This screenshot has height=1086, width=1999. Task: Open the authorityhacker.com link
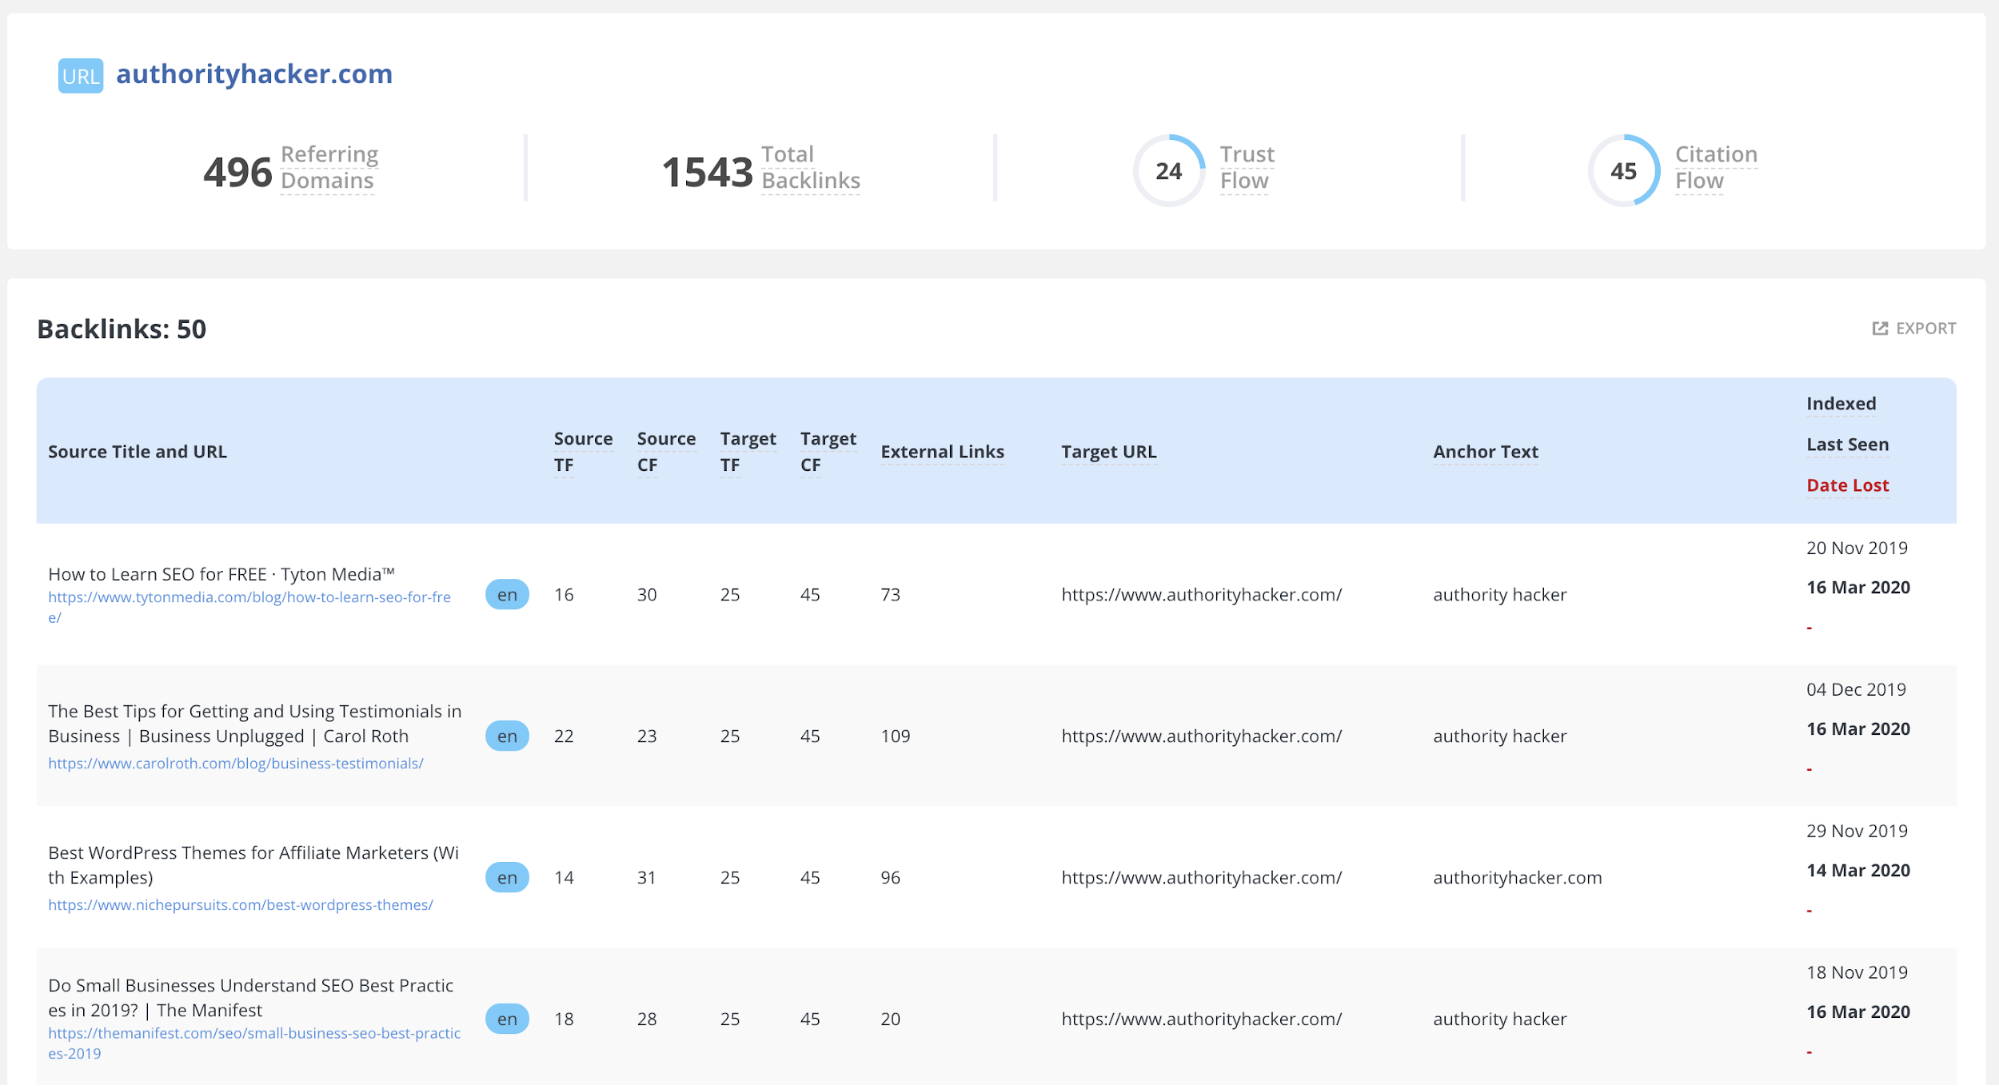pyautogui.click(x=254, y=74)
